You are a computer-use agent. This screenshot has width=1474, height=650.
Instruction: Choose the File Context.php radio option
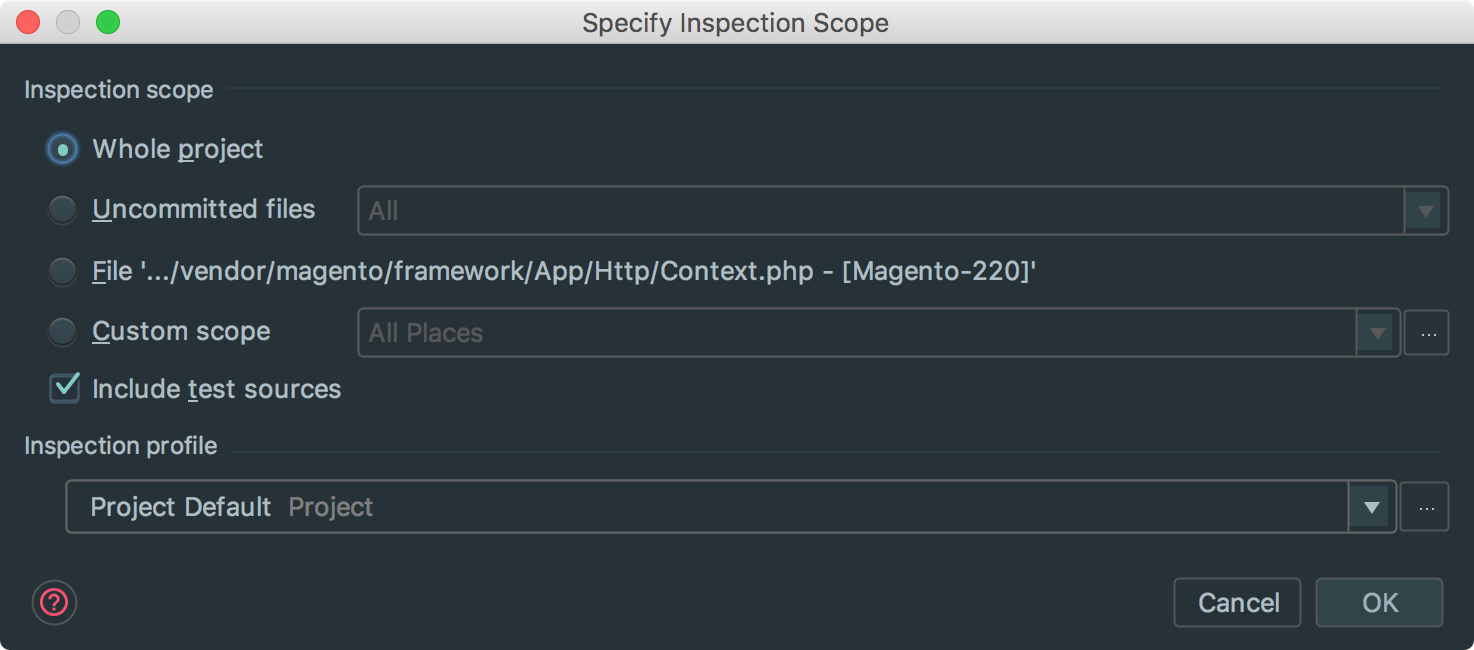pos(63,271)
